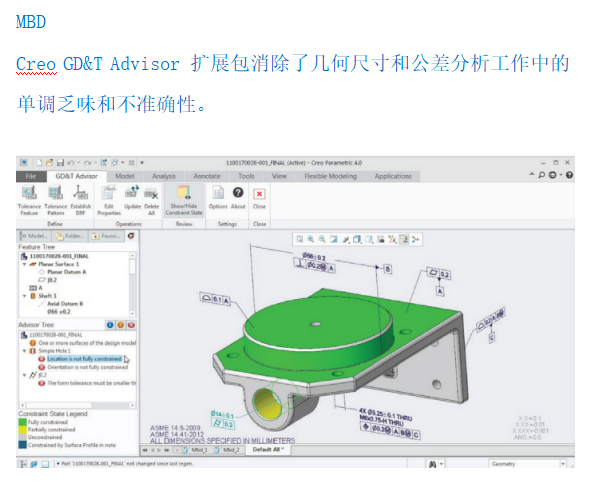
Task: Click the Fully constrained green legend swatch
Action: (23, 422)
